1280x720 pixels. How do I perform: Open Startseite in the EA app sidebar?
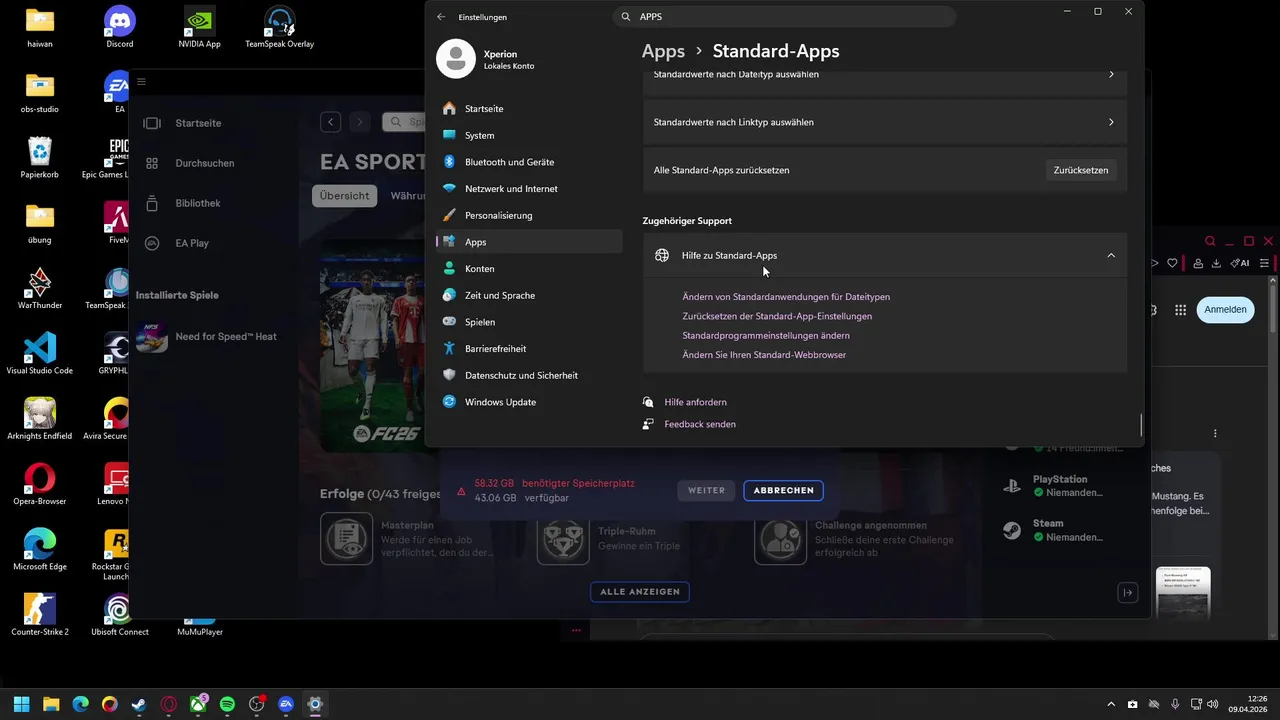click(x=198, y=123)
